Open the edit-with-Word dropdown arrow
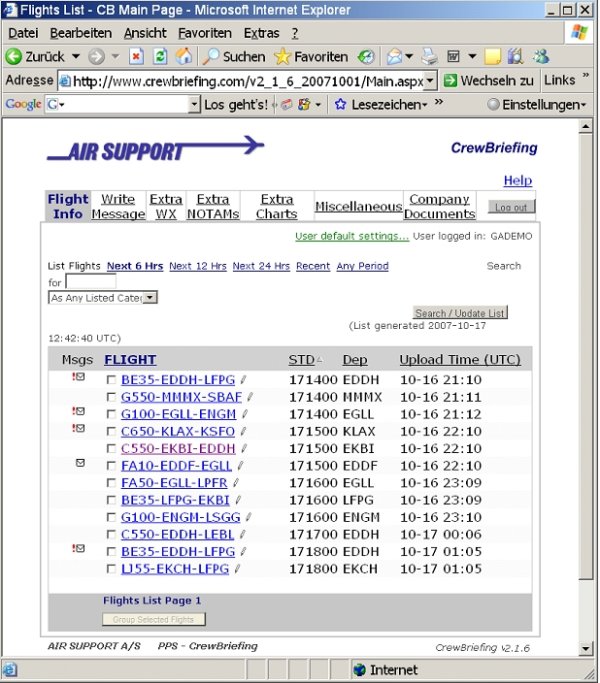Image resolution: width=600 pixels, height=683 pixels. point(472,57)
